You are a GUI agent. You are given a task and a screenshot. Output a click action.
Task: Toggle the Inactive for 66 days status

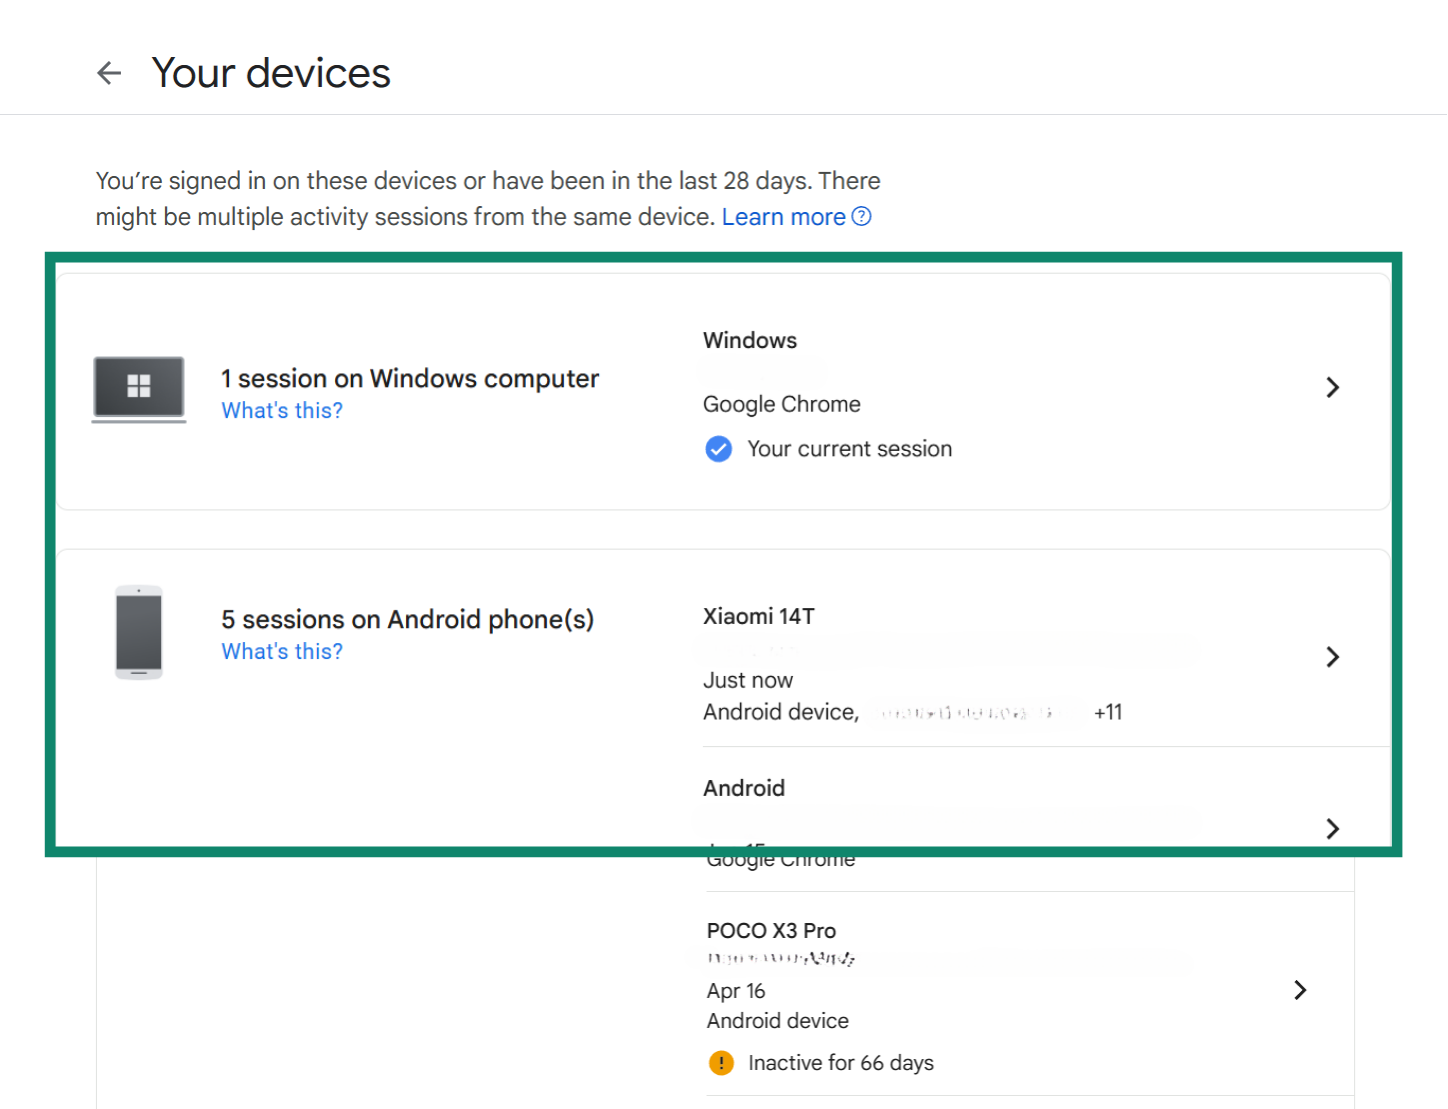(x=840, y=1063)
